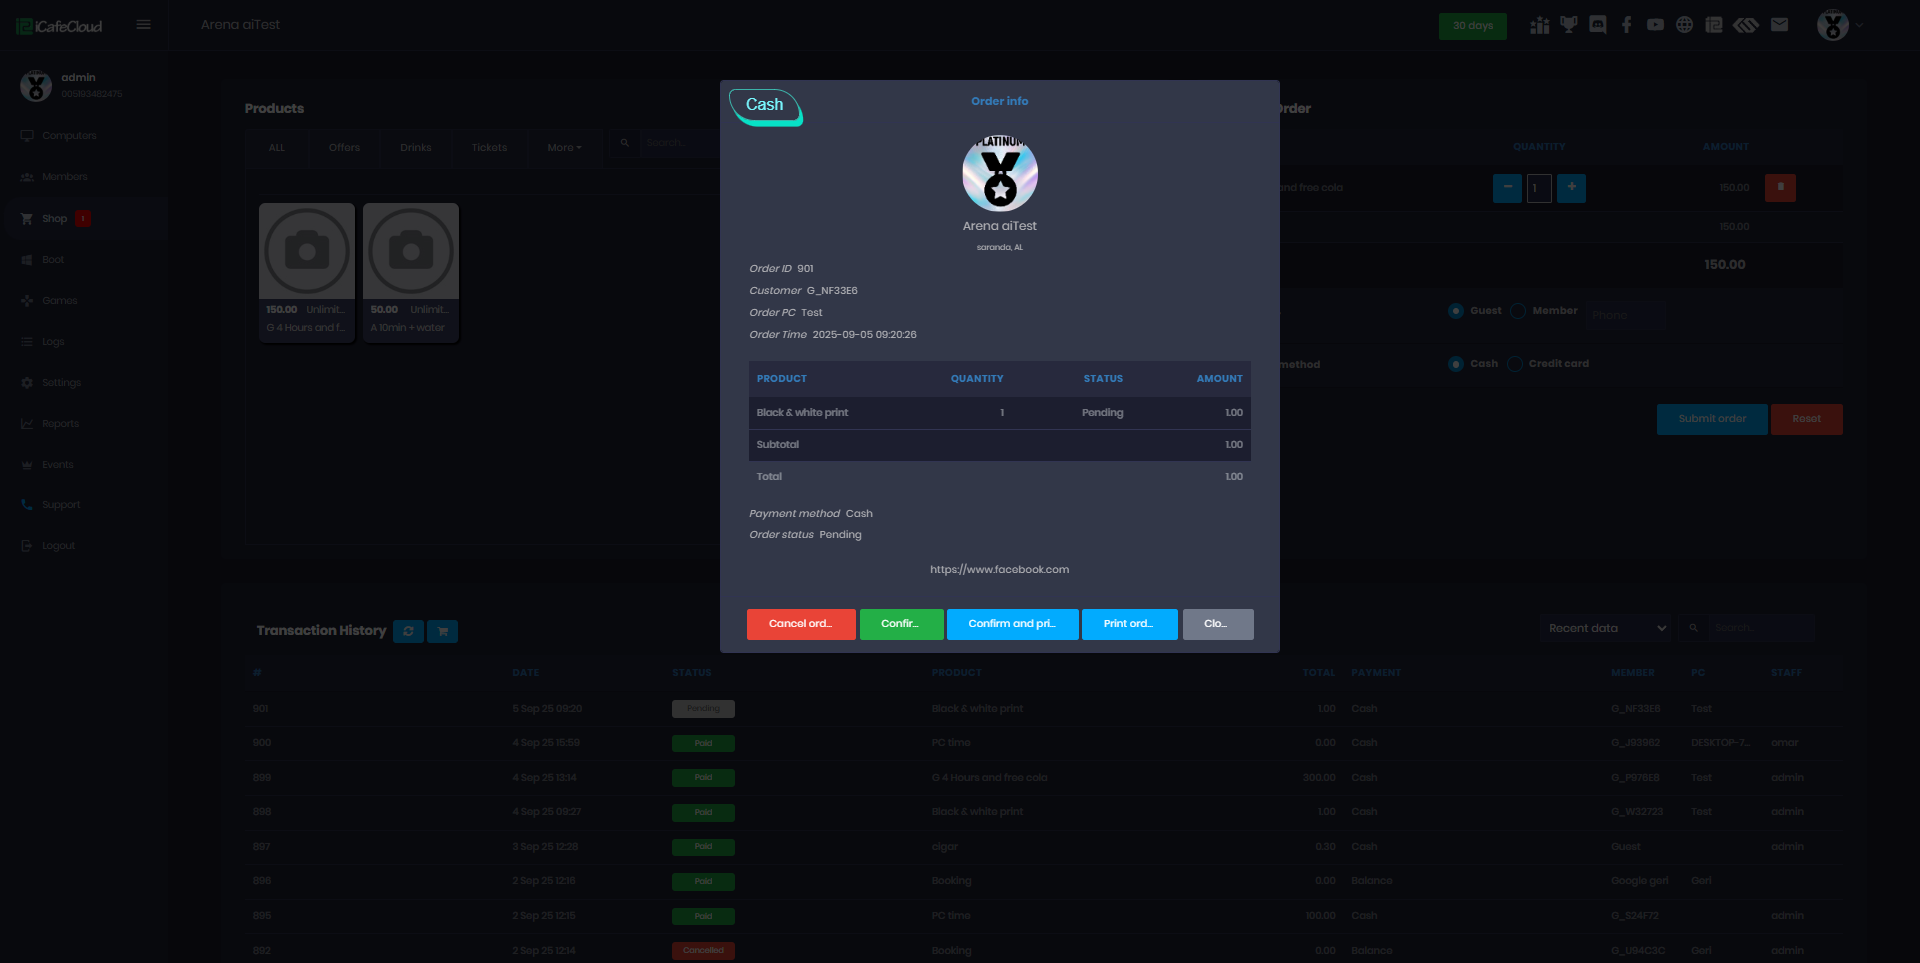This screenshot has height=963, width=1920.
Task: Open the YouTube icon in top bar
Action: coord(1656,25)
